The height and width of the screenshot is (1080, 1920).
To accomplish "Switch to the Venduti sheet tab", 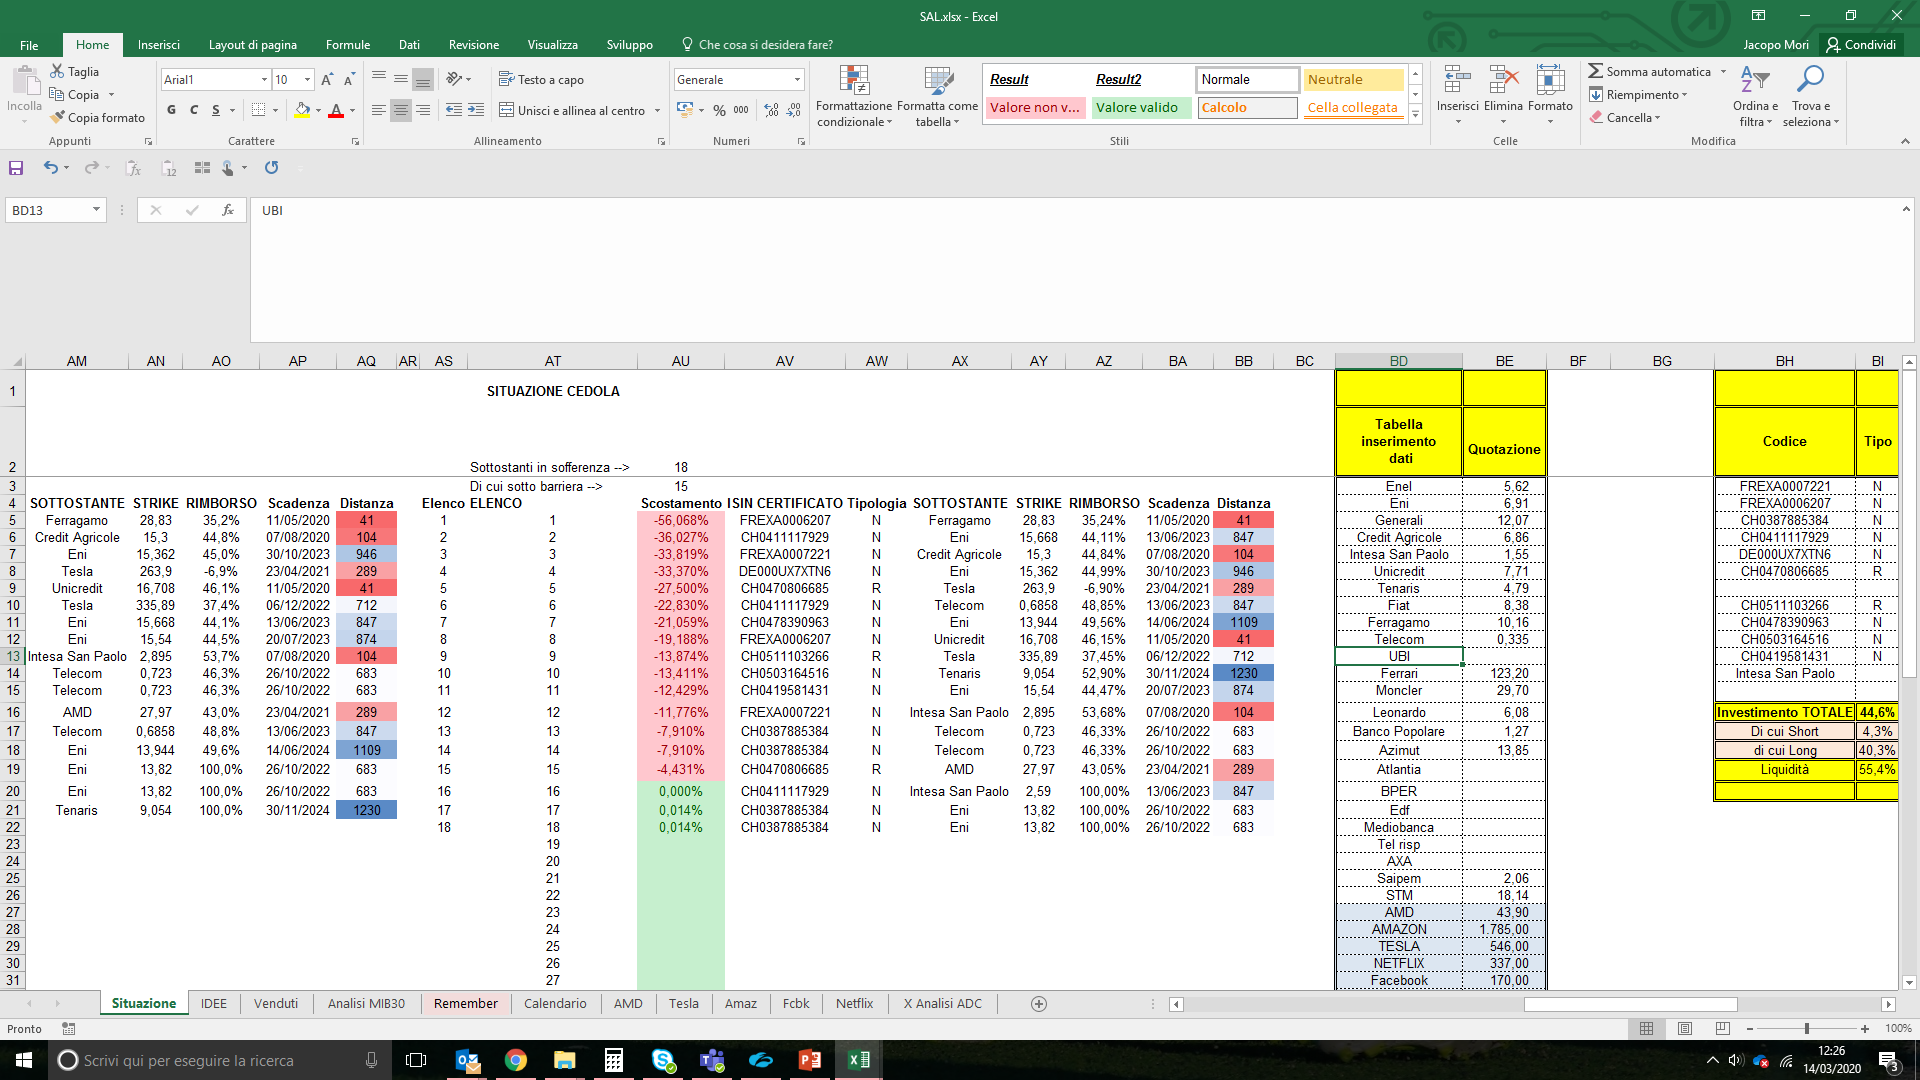I will click(x=276, y=1003).
